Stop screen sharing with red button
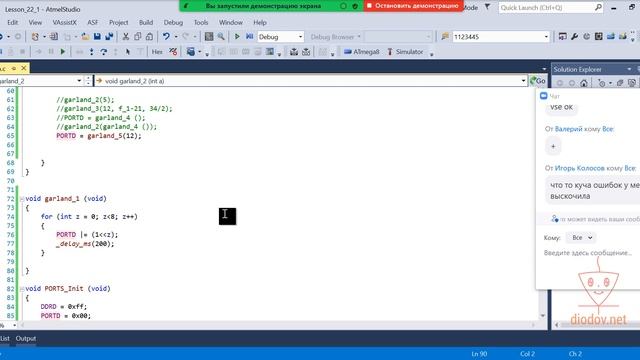 [x=413, y=6]
